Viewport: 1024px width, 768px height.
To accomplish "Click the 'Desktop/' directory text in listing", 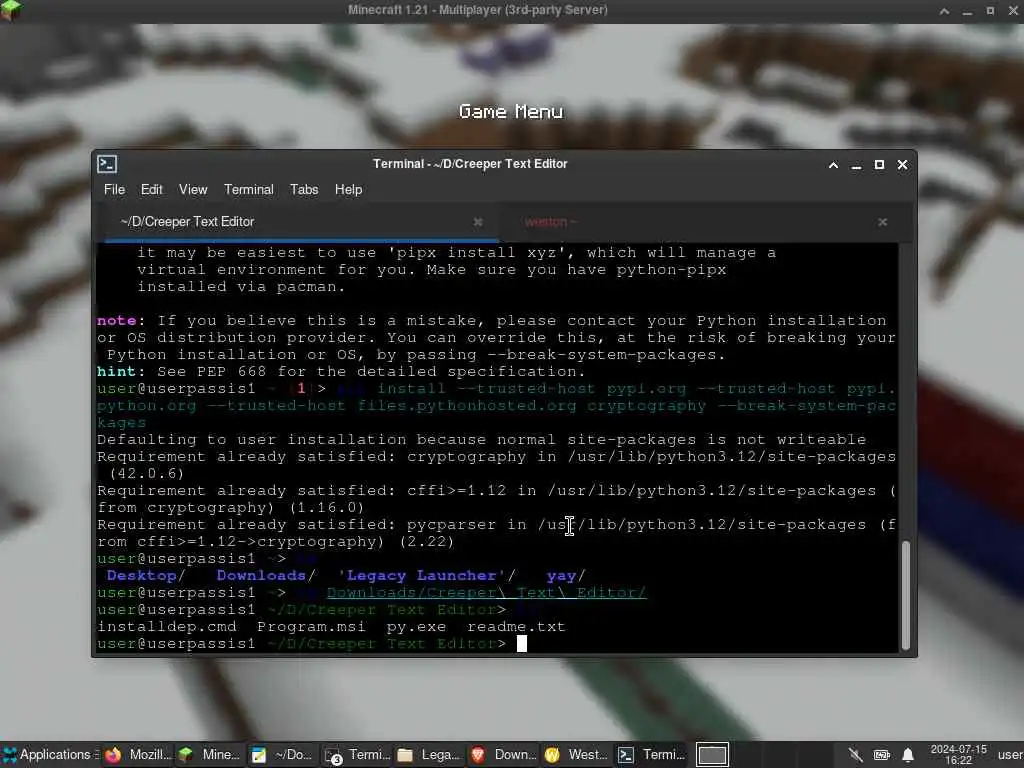I will coord(146,575).
